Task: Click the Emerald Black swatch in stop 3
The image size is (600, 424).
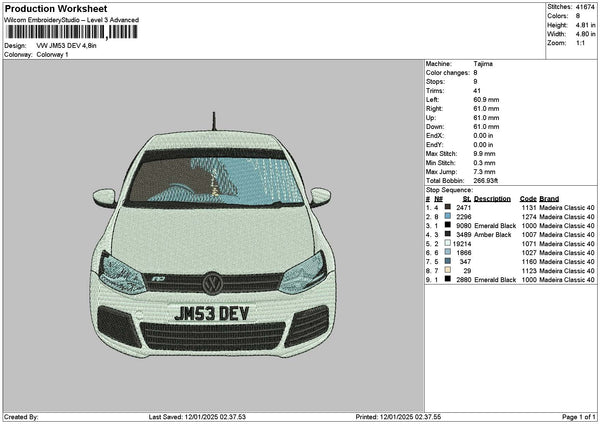Action: (447, 225)
